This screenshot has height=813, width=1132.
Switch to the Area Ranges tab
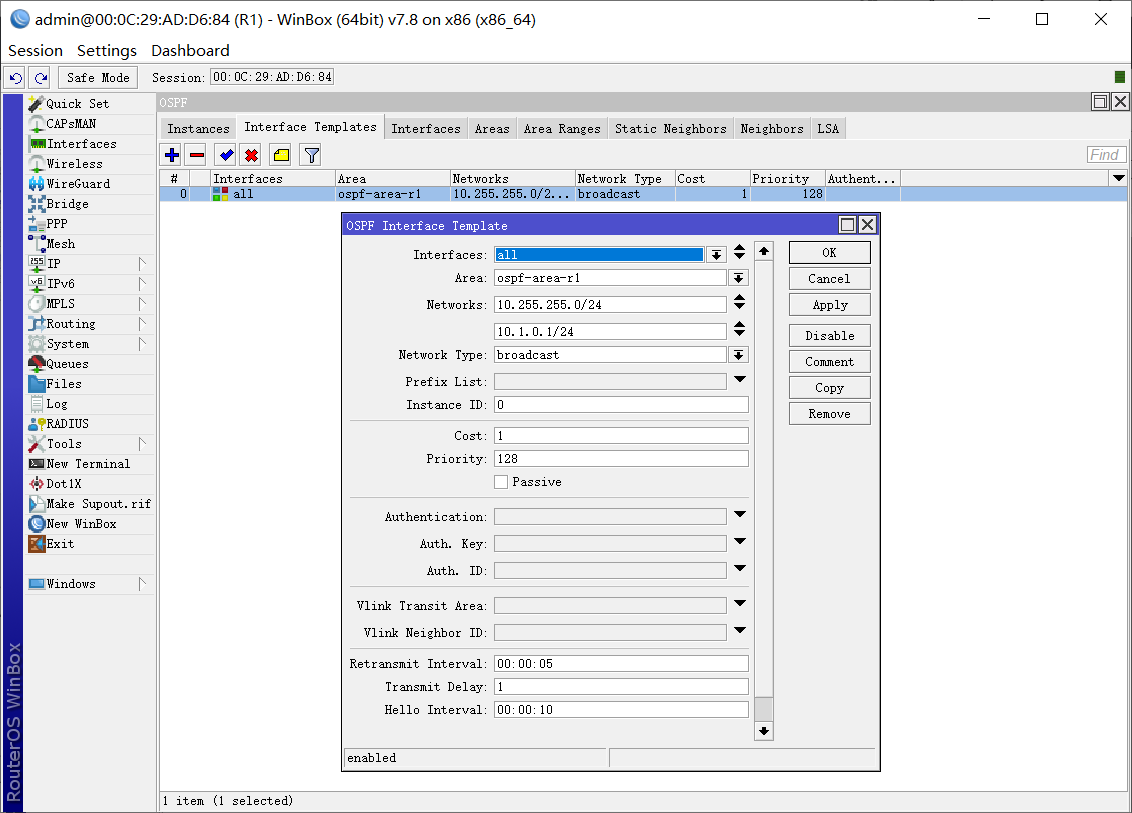[562, 129]
